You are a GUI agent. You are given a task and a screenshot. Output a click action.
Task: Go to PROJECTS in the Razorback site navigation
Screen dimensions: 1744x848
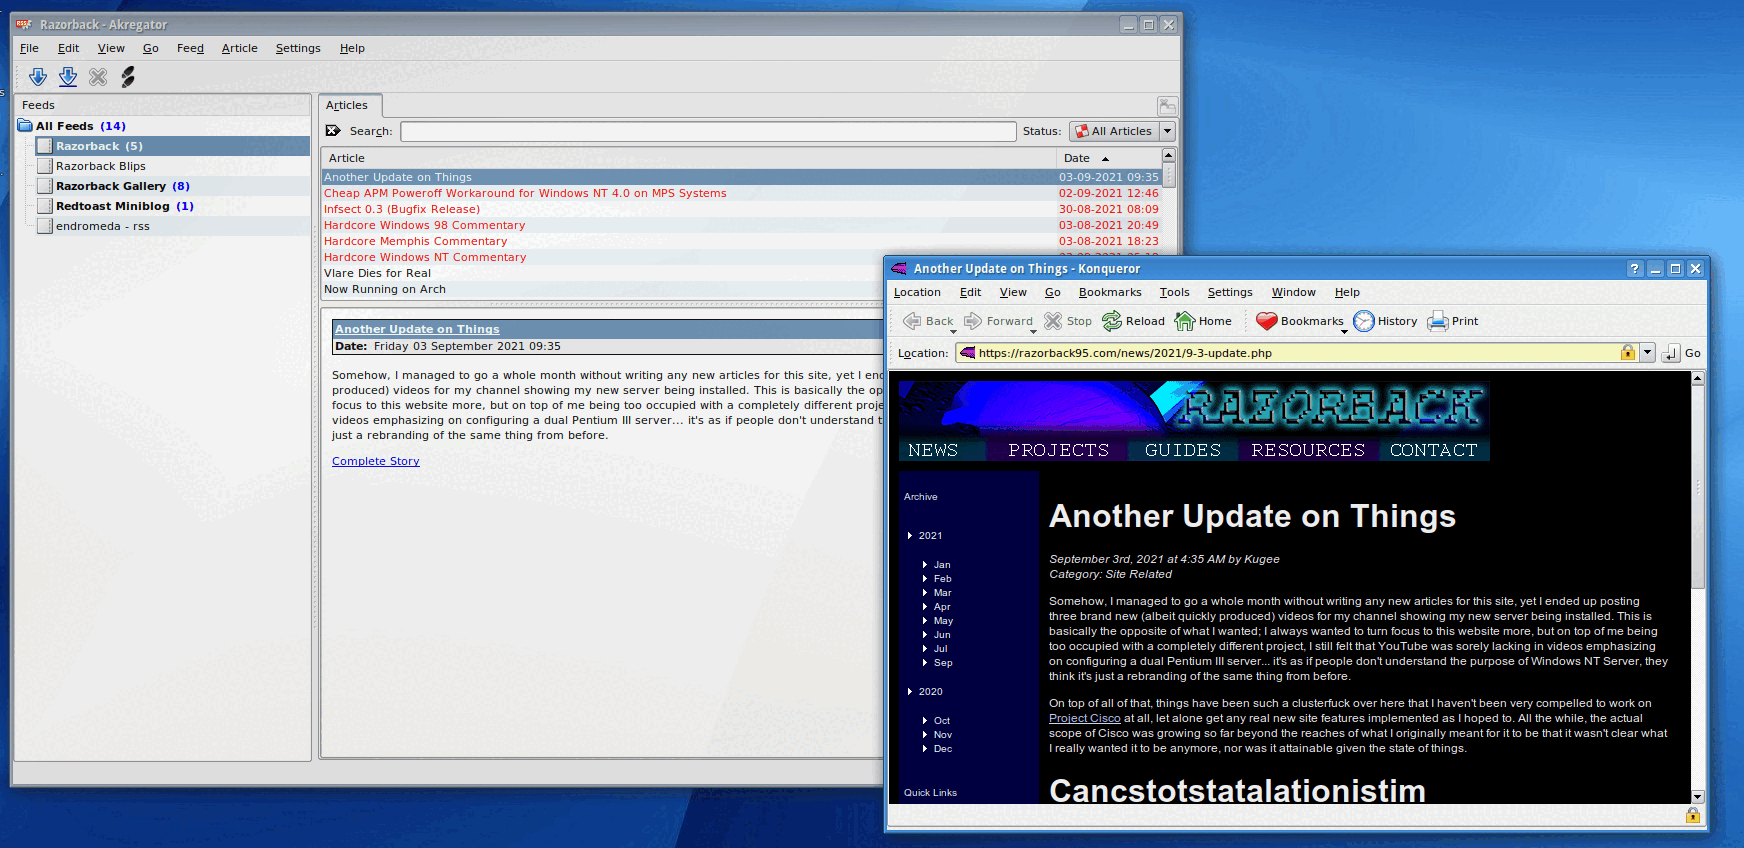click(x=1058, y=450)
